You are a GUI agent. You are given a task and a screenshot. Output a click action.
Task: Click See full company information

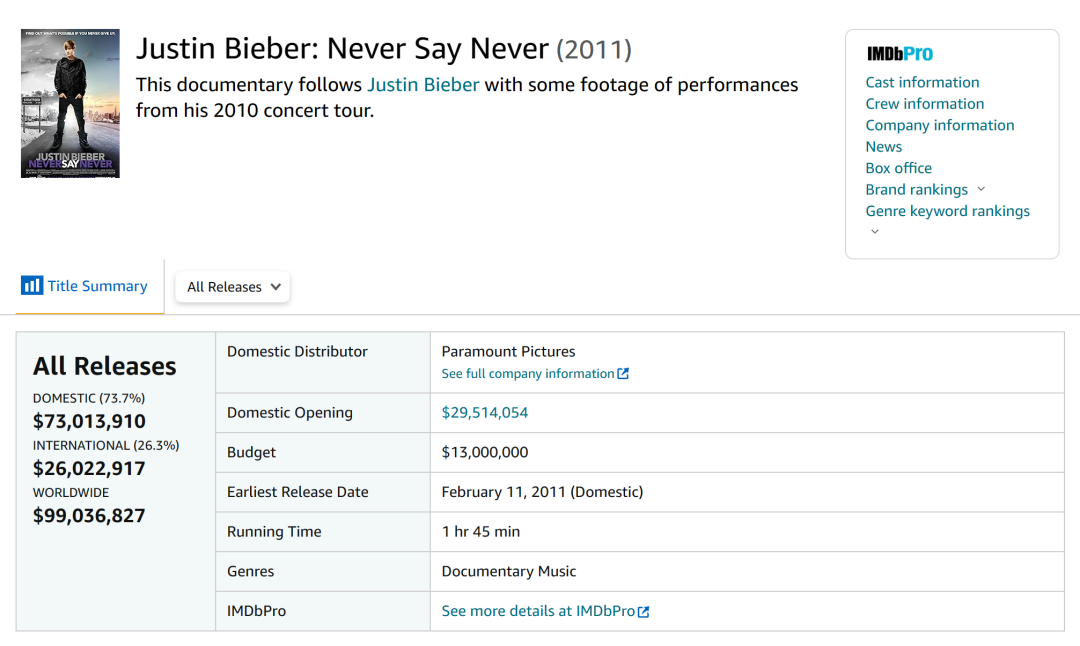528,374
